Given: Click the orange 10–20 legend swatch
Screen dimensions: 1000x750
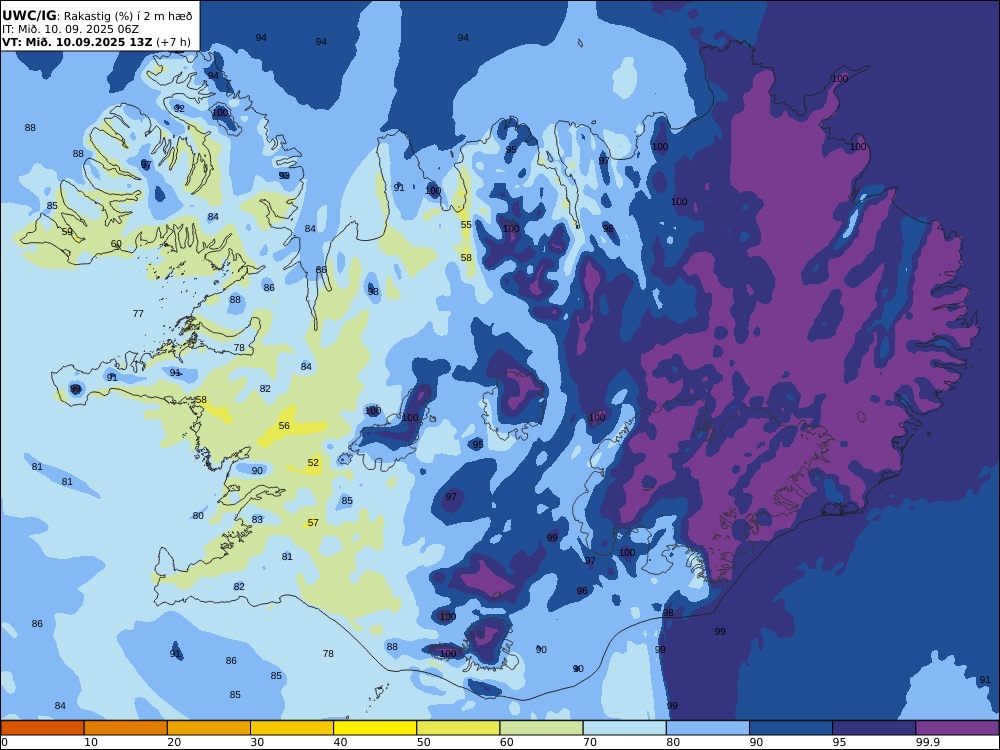Looking at the screenshot, I should point(126,728).
